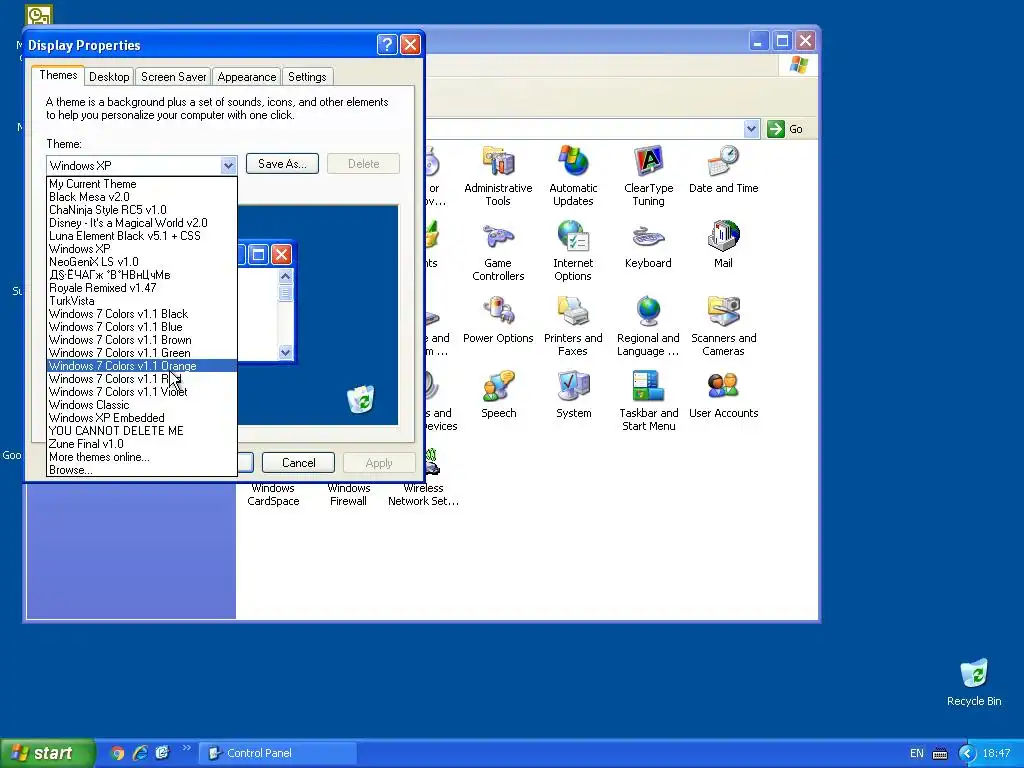The image size is (1024, 768).
Task: Launch Internet Explorer from quick launch
Action: (x=140, y=753)
